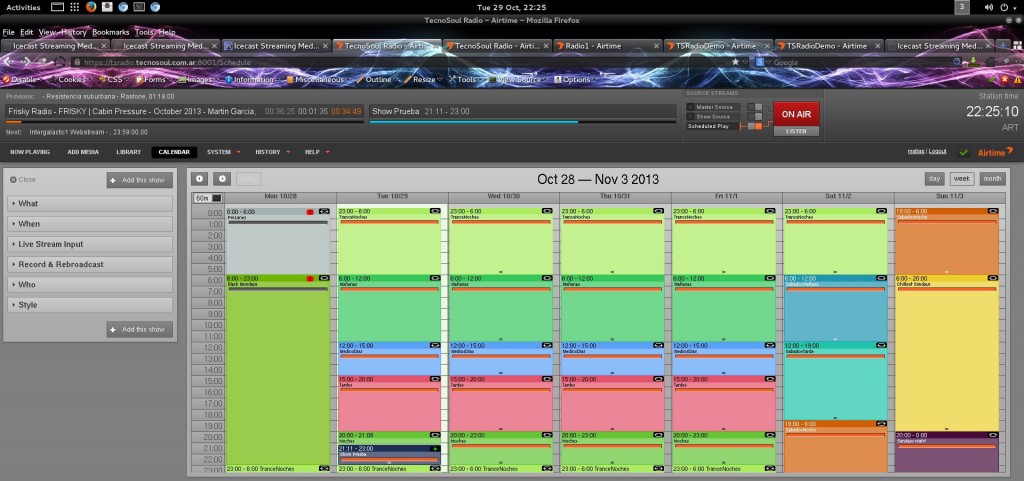Click the red record icon on the Monday 0:00 show
This screenshot has width=1024, height=481.
point(311,212)
